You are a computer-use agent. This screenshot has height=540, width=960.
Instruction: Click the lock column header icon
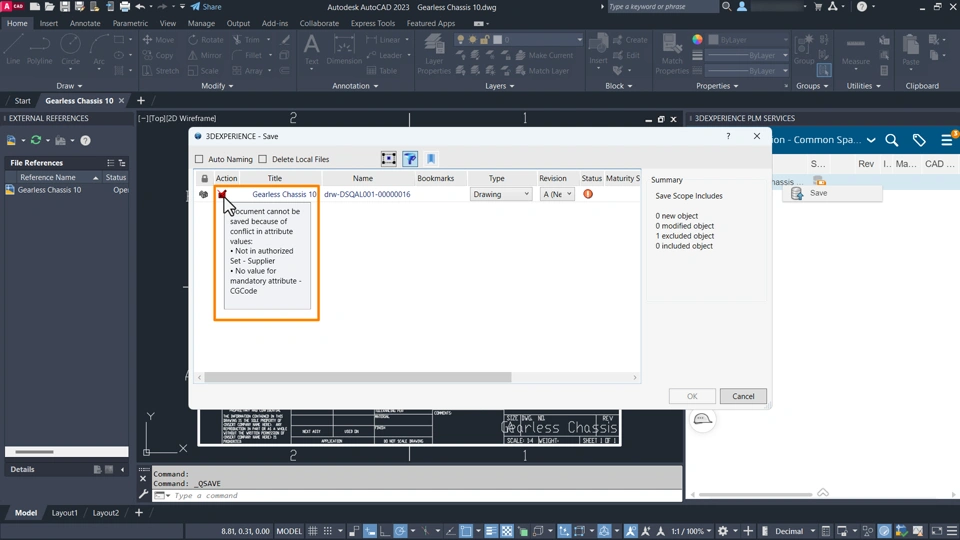pyautogui.click(x=204, y=178)
